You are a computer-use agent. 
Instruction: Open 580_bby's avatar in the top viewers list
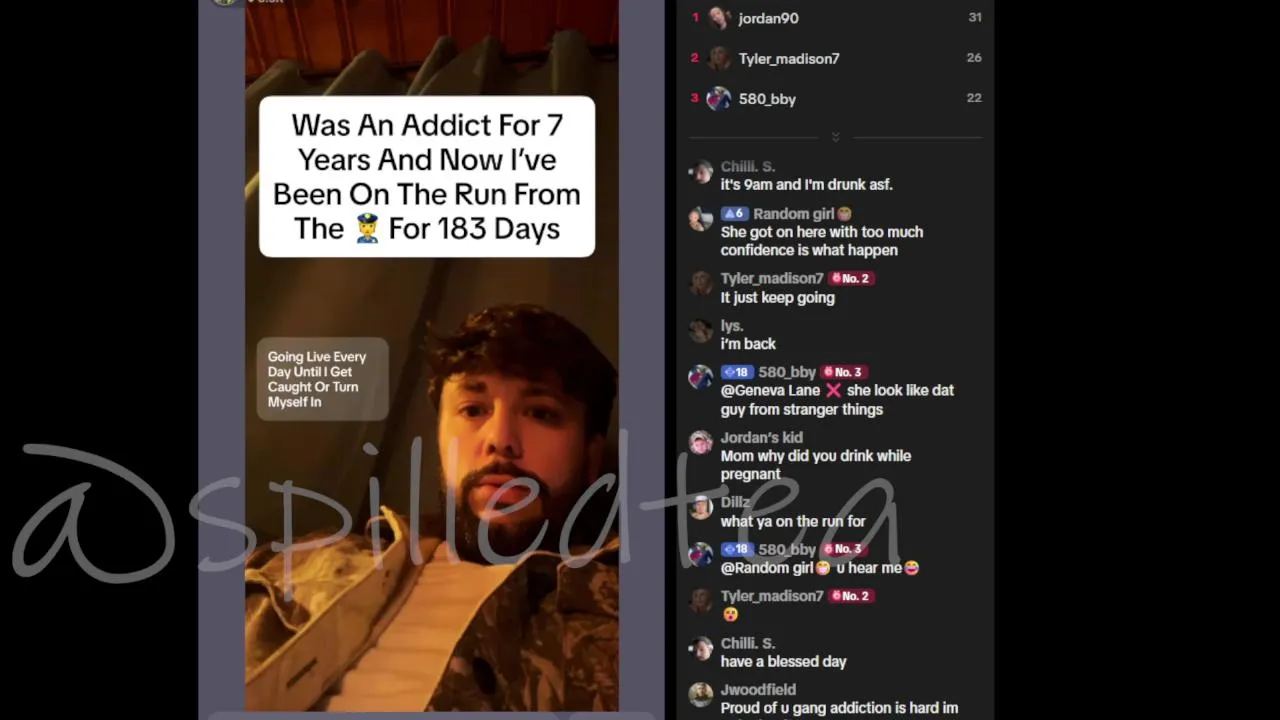719,98
